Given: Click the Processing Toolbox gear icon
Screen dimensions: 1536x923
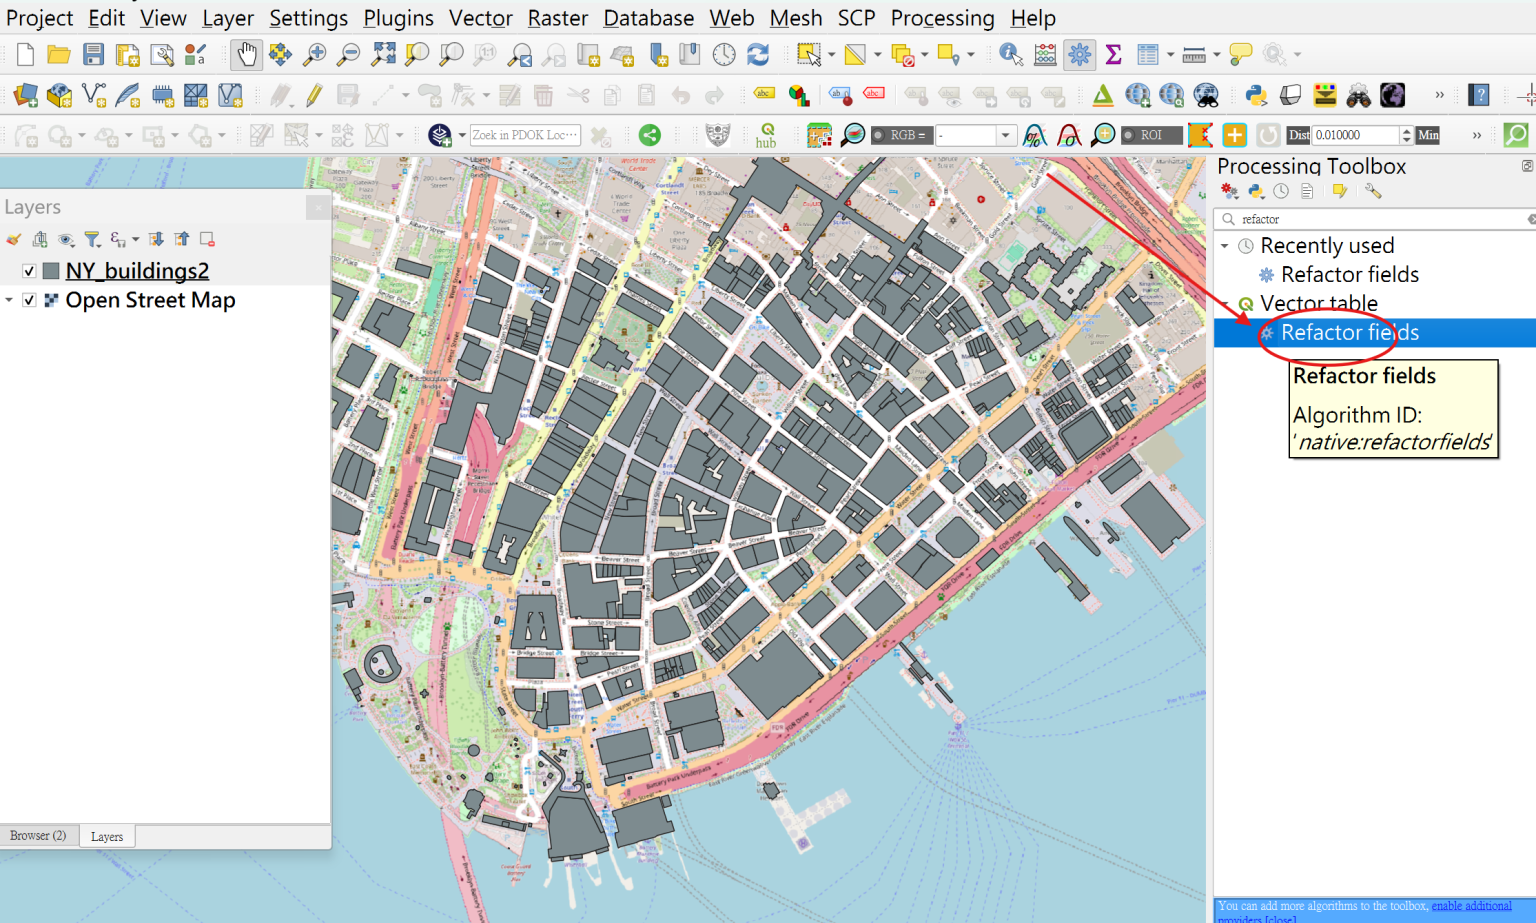Looking at the screenshot, I should pos(1079,55).
